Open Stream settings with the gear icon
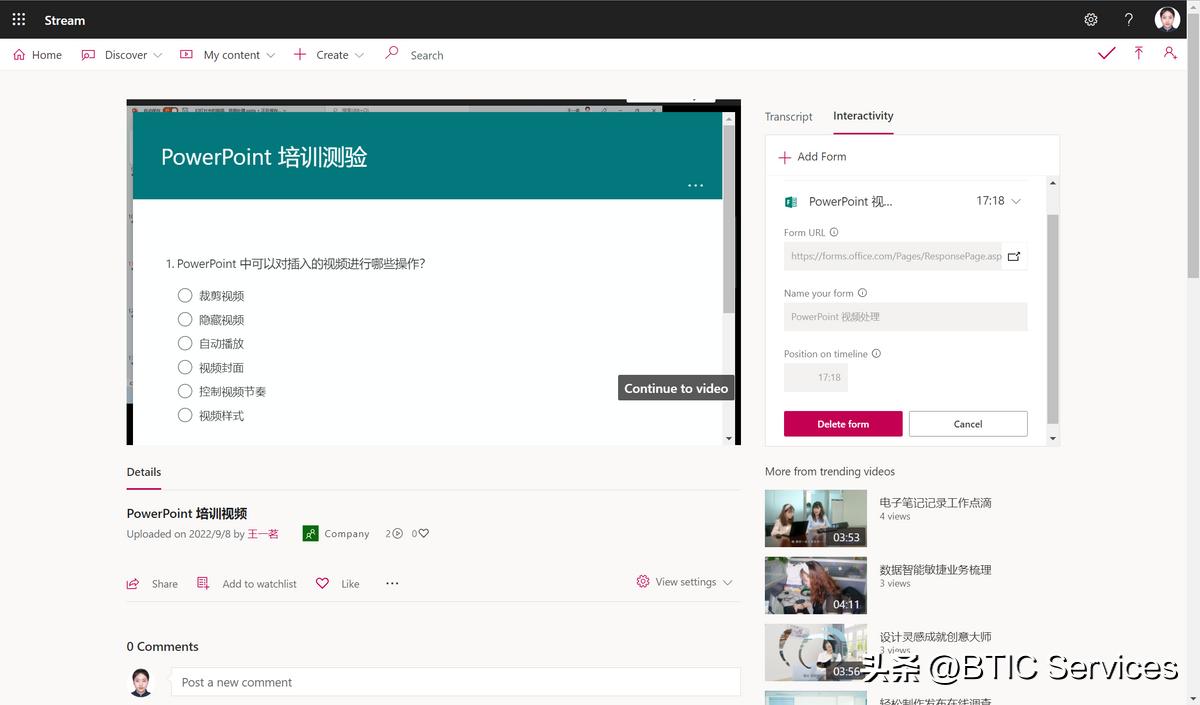 point(1090,19)
